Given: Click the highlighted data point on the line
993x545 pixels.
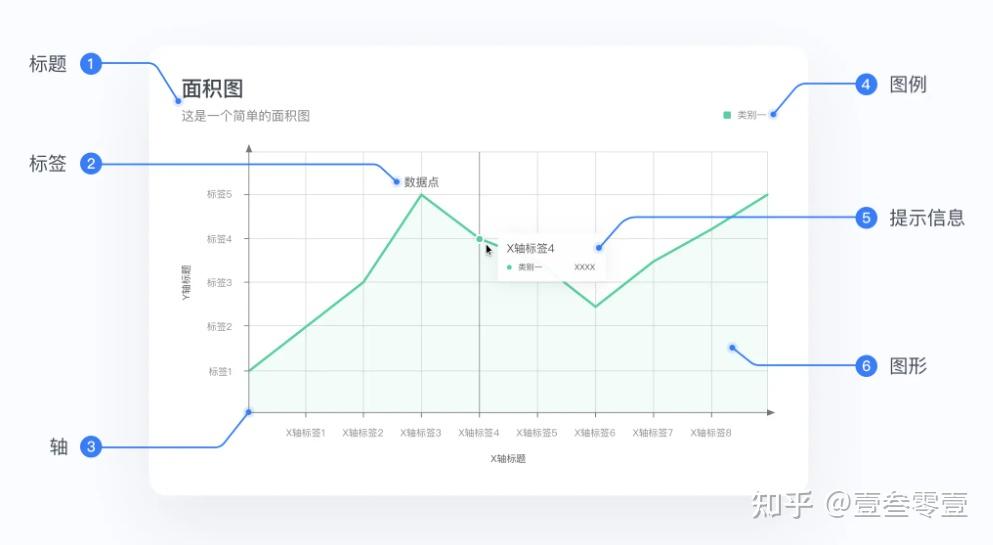Looking at the screenshot, I should pyautogui.click(x=480, y=239).
